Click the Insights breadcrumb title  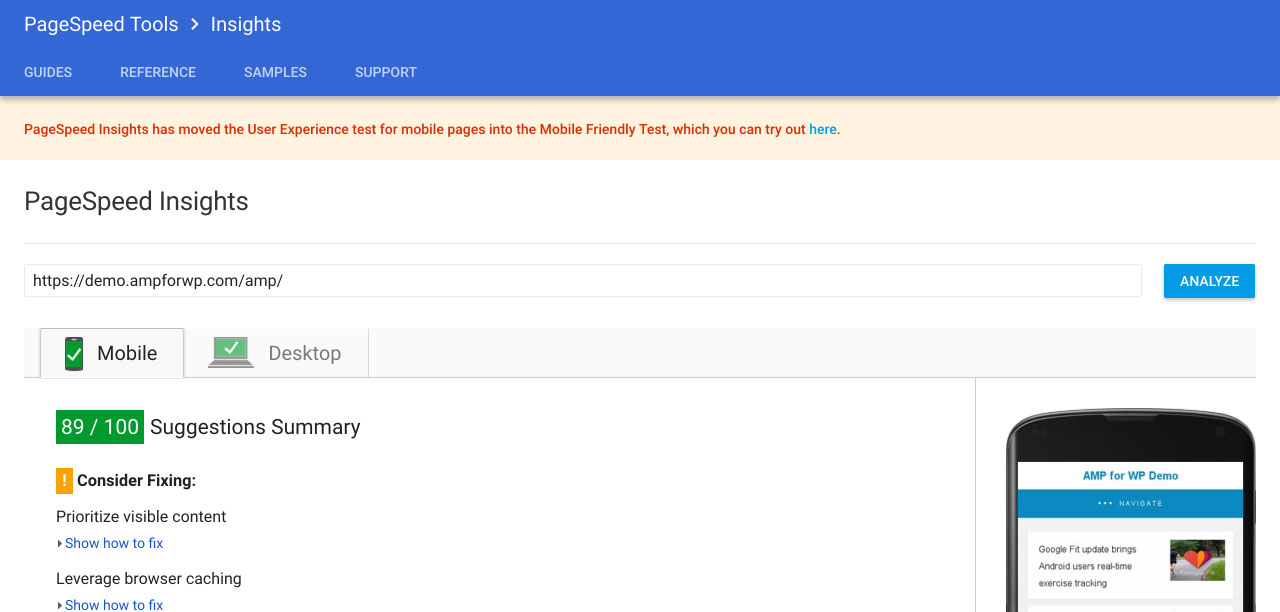coord(246,25)
